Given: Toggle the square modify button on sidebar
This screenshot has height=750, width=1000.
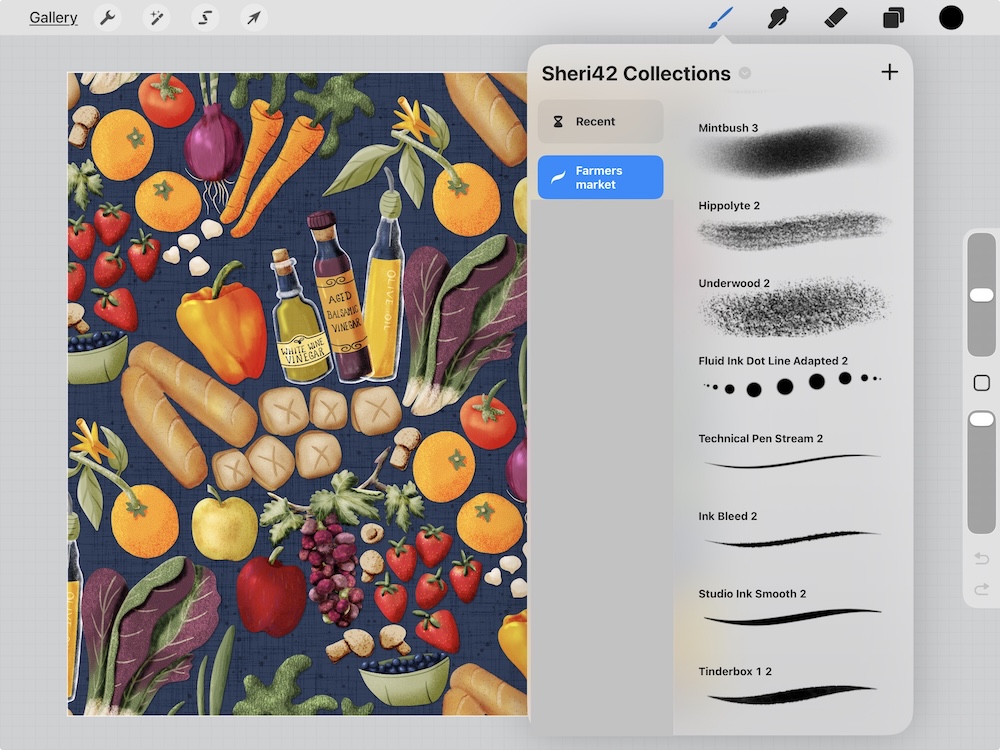Looking at the screenshot, I should (981, 383).
